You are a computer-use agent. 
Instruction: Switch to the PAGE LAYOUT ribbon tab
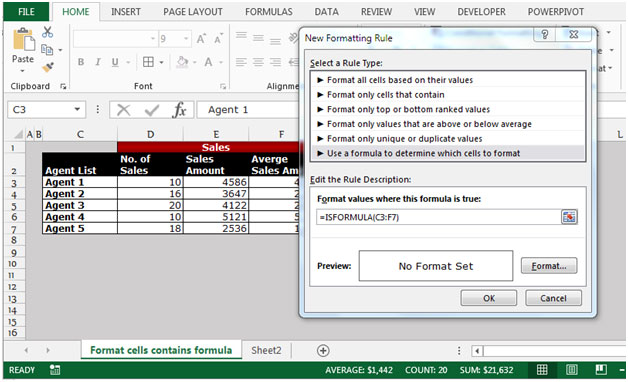(193, 12)
